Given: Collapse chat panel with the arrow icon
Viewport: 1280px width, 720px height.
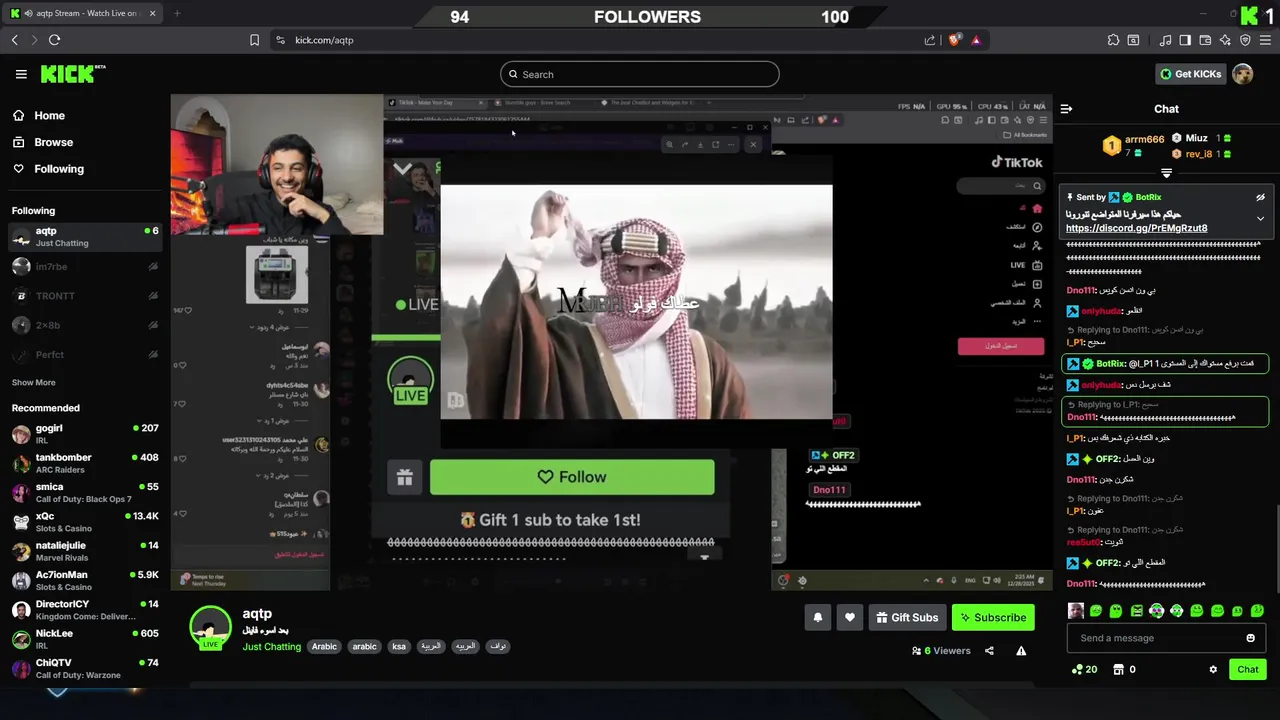Looking at the screenshot, I should coord(1066,109).
